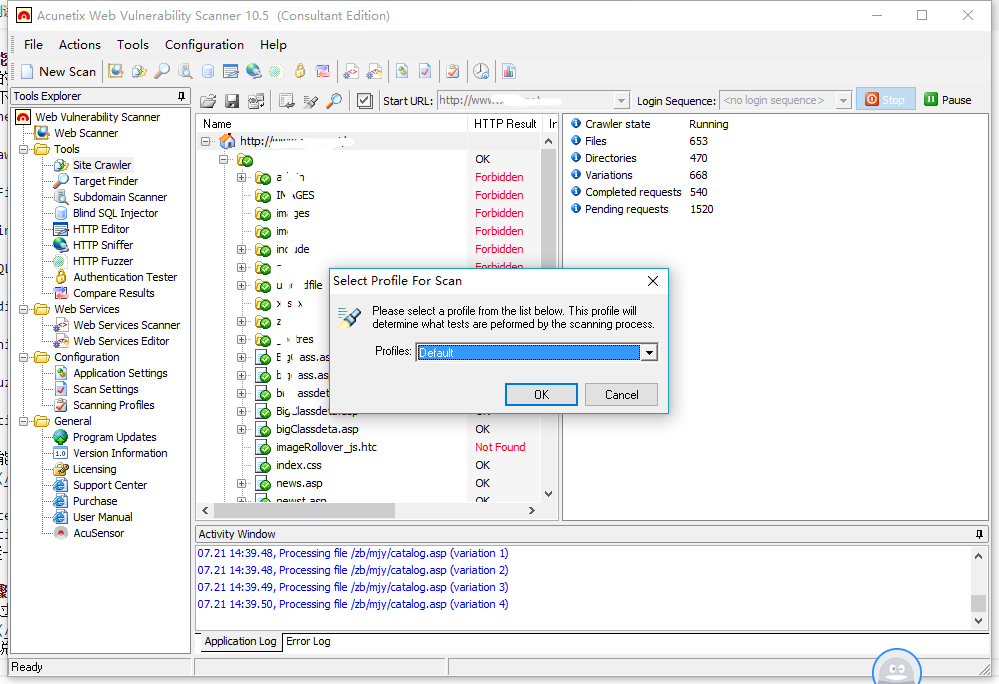Cancel the Select Profile dialog
The height and width of the screenshot is (684, 999).
621,395
